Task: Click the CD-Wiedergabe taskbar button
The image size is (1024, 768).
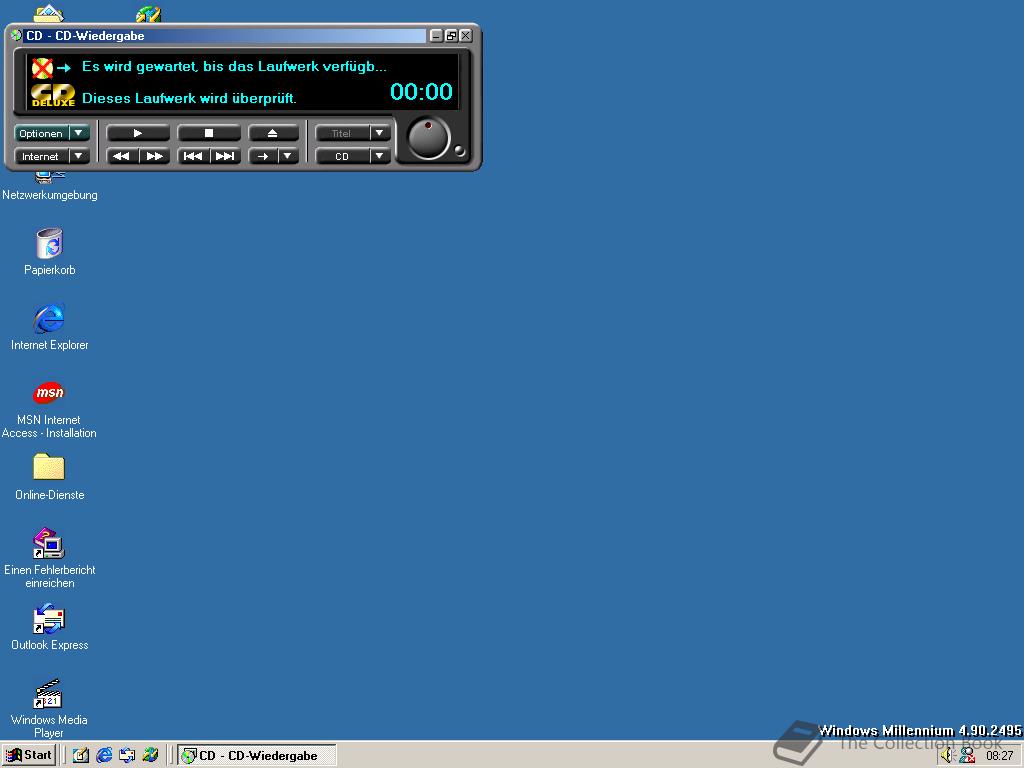Action: pyautogui.click(x=257, y=756)
